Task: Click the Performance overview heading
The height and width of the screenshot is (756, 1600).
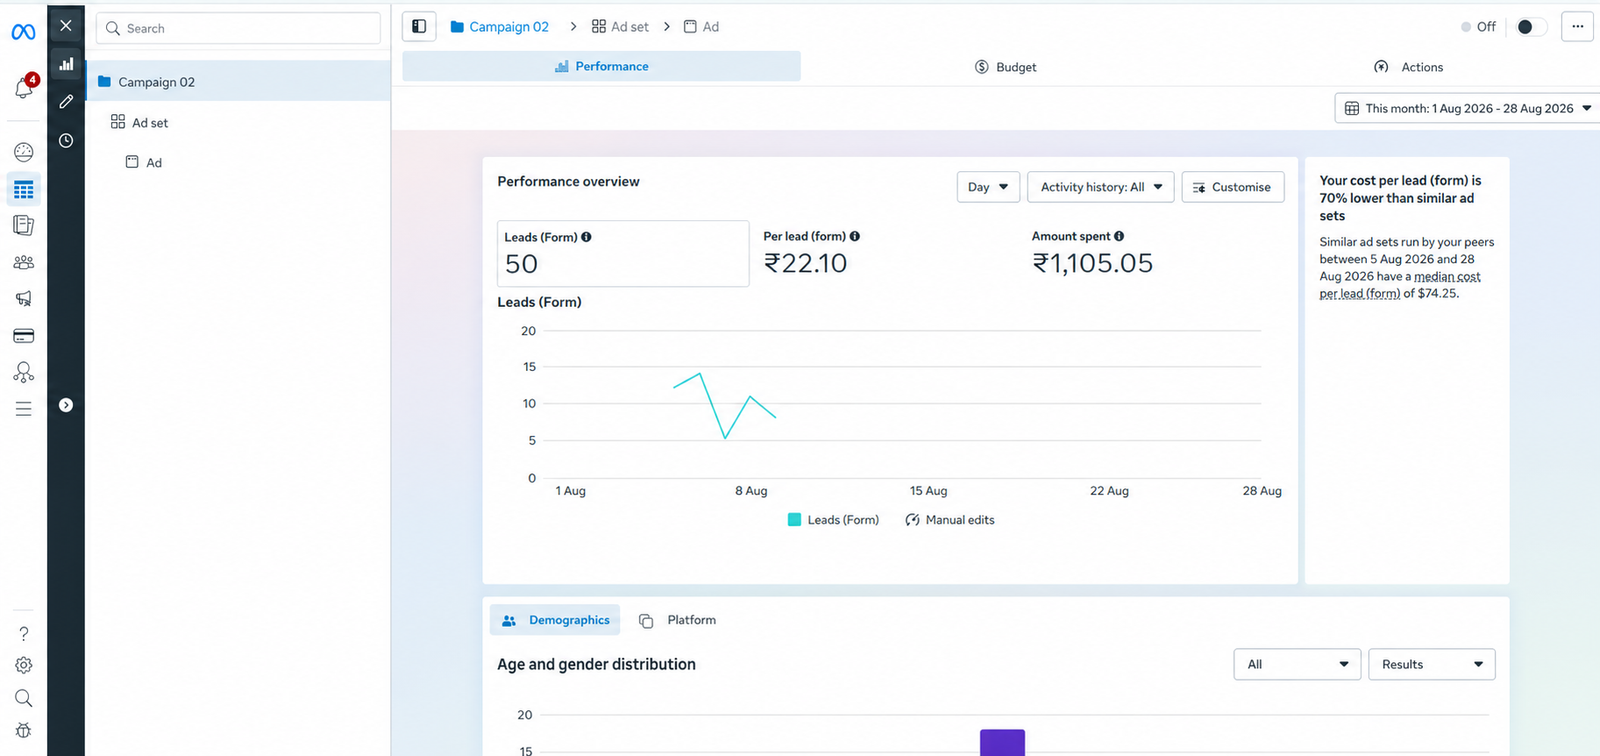Action: [x=568, y=181]
